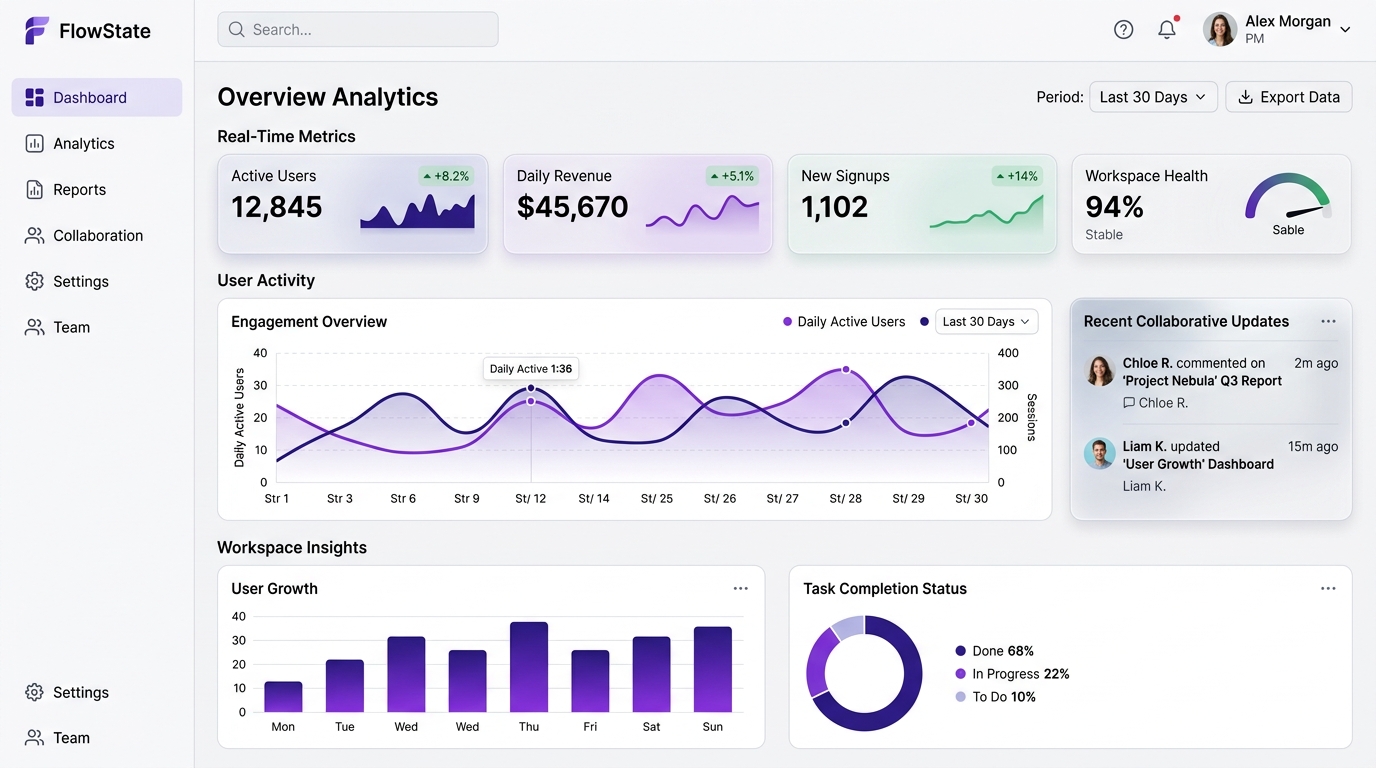Click the Active Users sparkline chart
Screen dimensions: 1376x768
[418, 211]
